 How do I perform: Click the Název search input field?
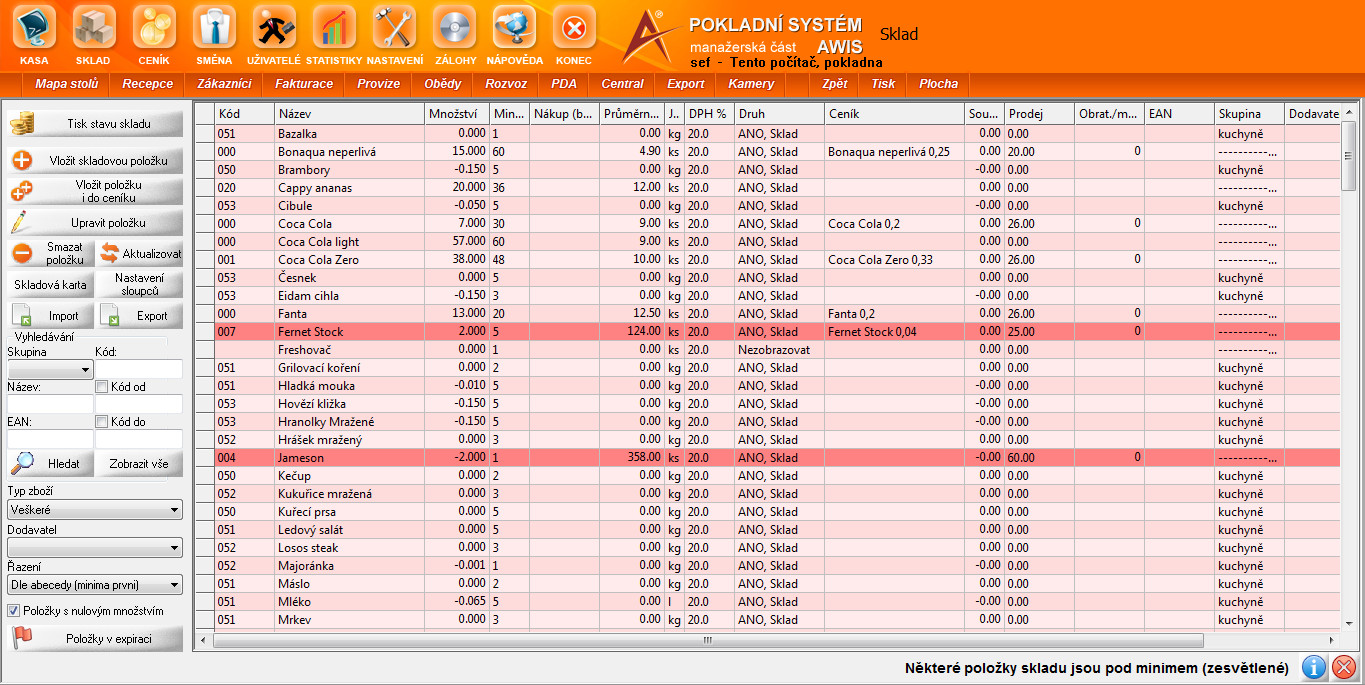[50, 404]
